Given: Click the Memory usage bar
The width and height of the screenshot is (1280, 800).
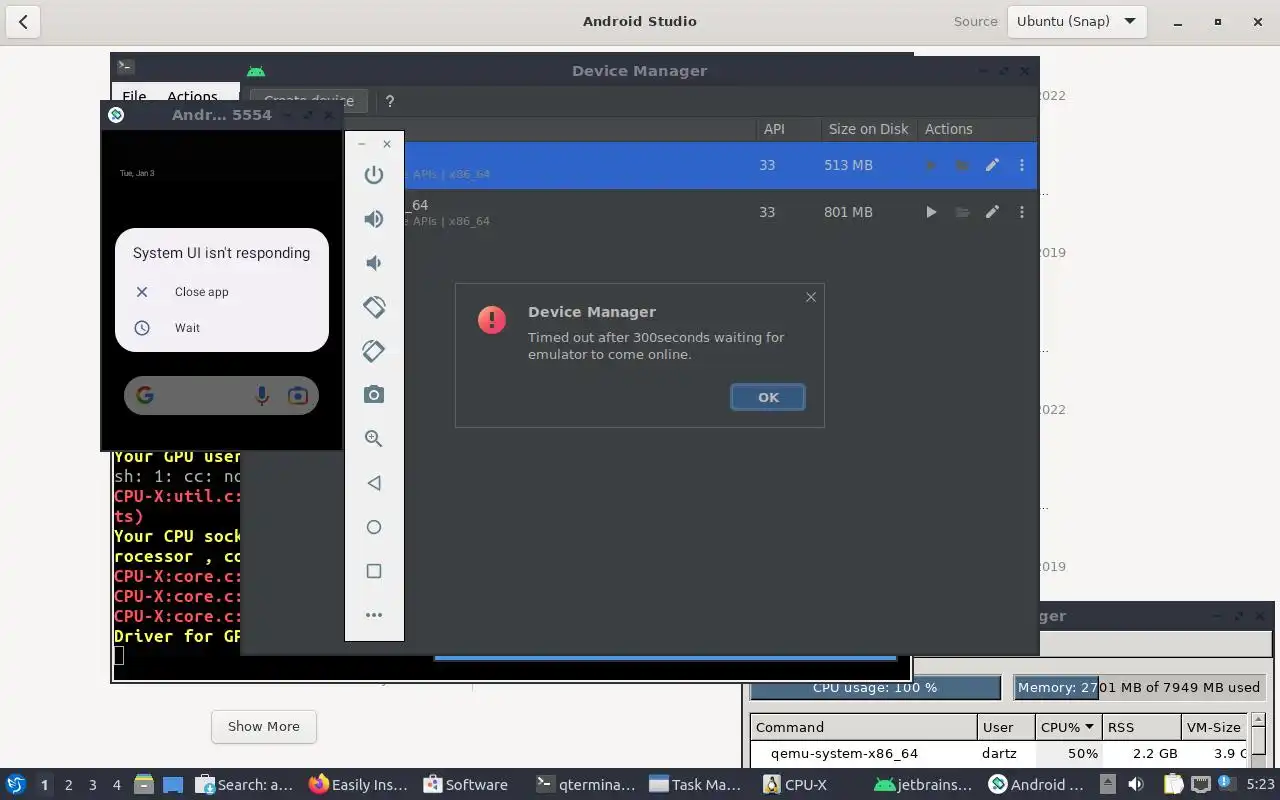Looking at the screenshot, I should point(1139,687).
